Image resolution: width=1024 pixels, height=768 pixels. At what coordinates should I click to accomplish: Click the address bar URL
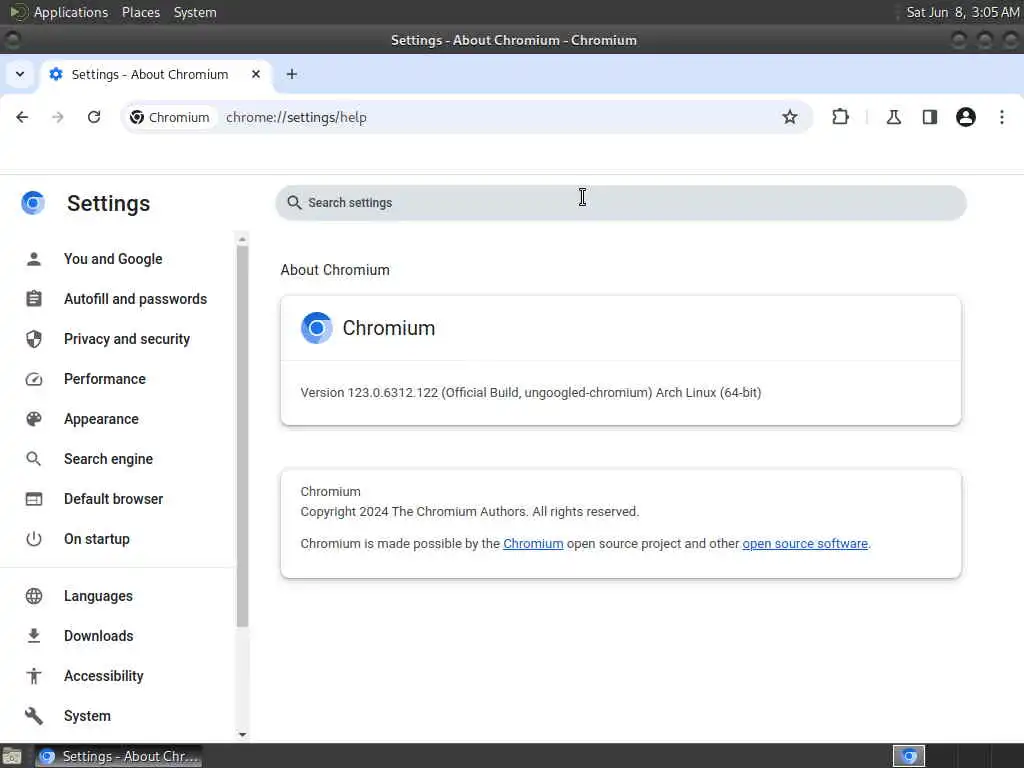pyautogui.click(x=296, y=118)
